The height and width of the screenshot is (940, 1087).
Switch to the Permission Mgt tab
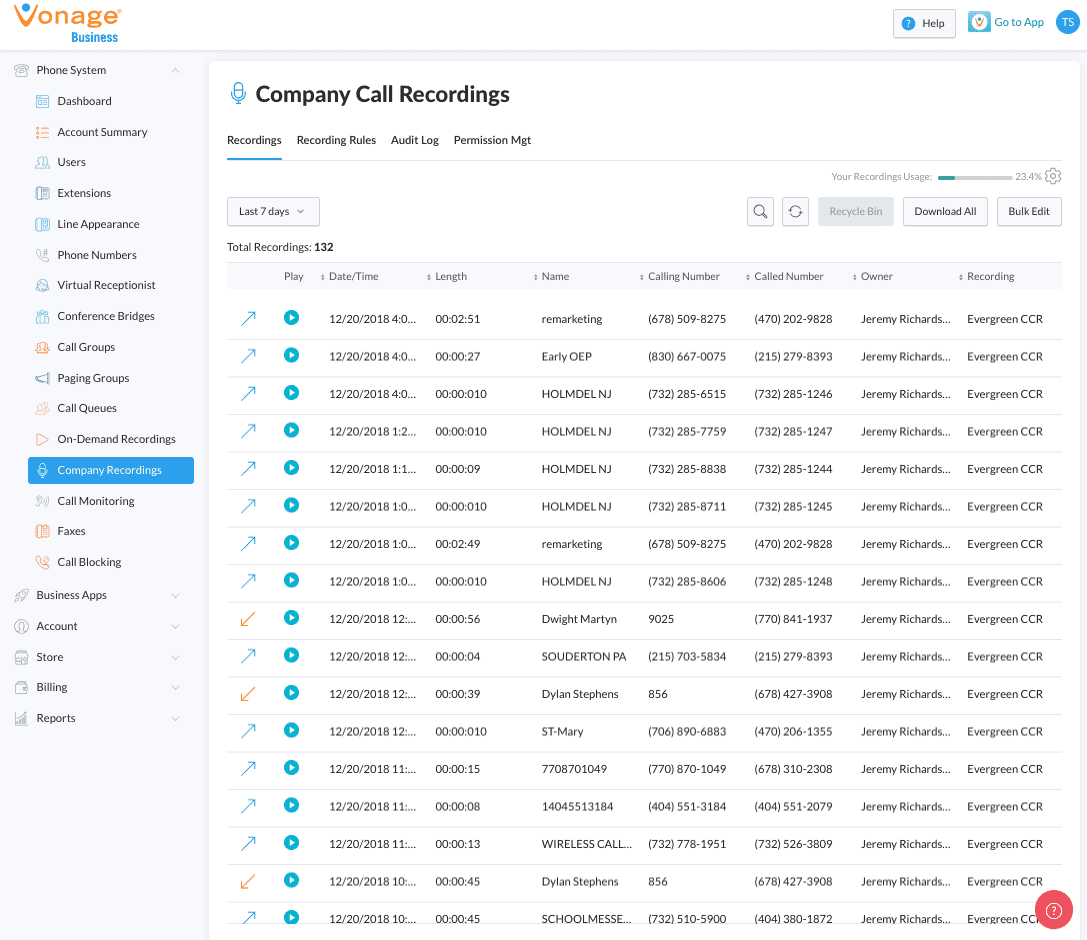click(492, 140)
